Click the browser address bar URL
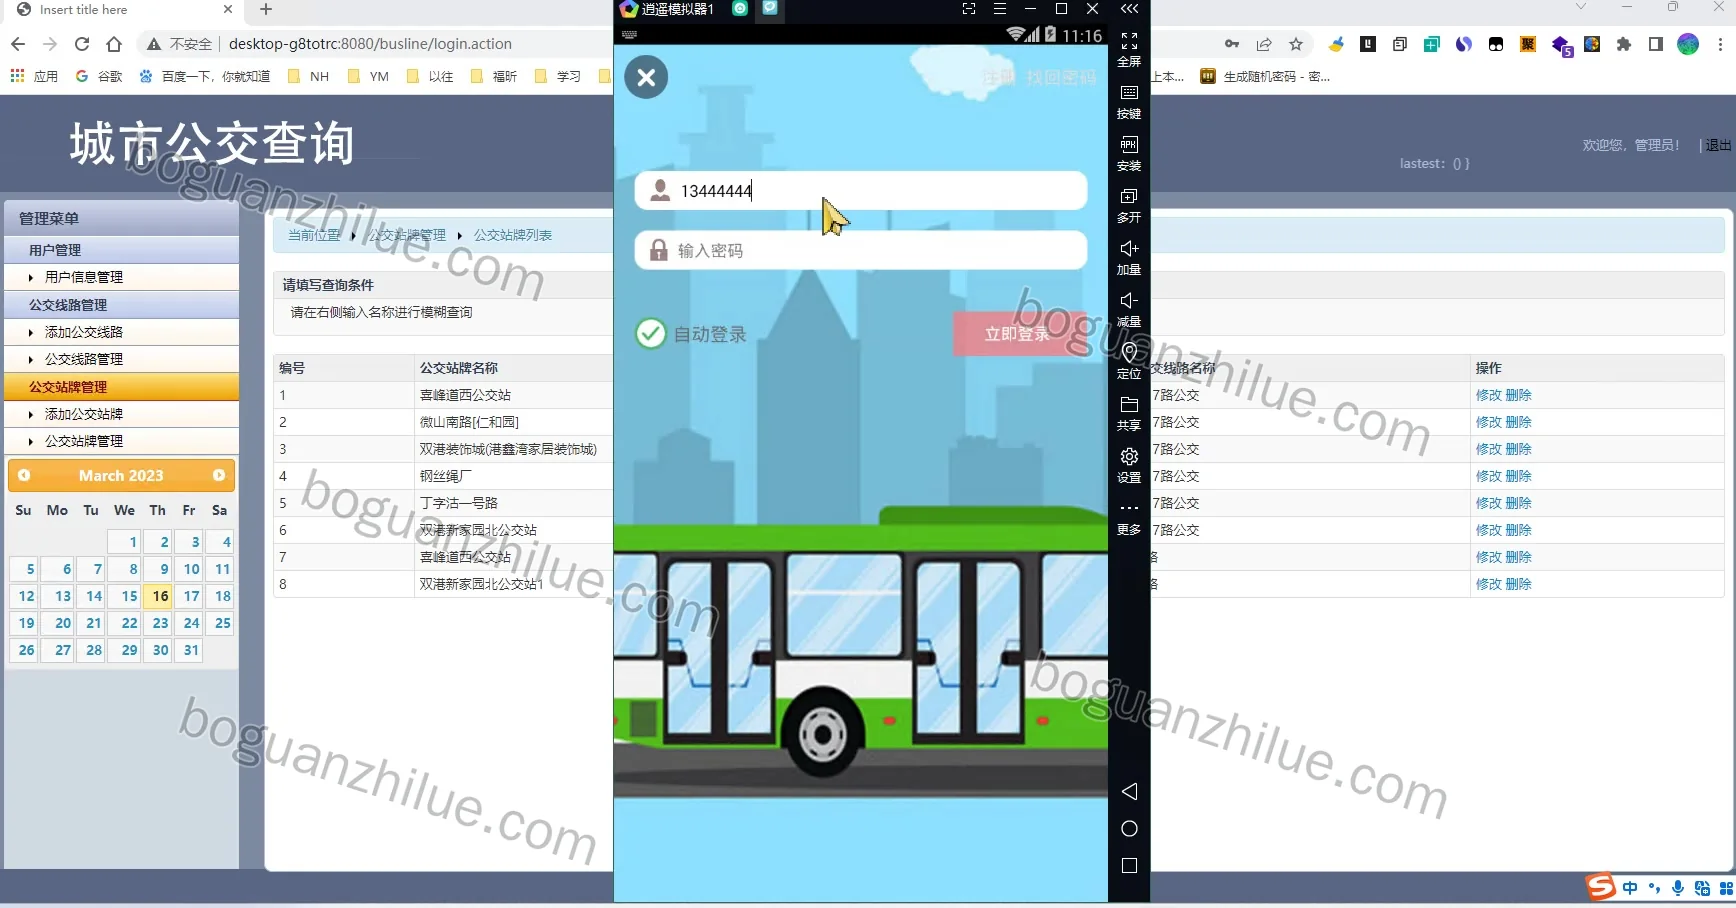The height and width of the screenshot is (908, 1736). 370,44
